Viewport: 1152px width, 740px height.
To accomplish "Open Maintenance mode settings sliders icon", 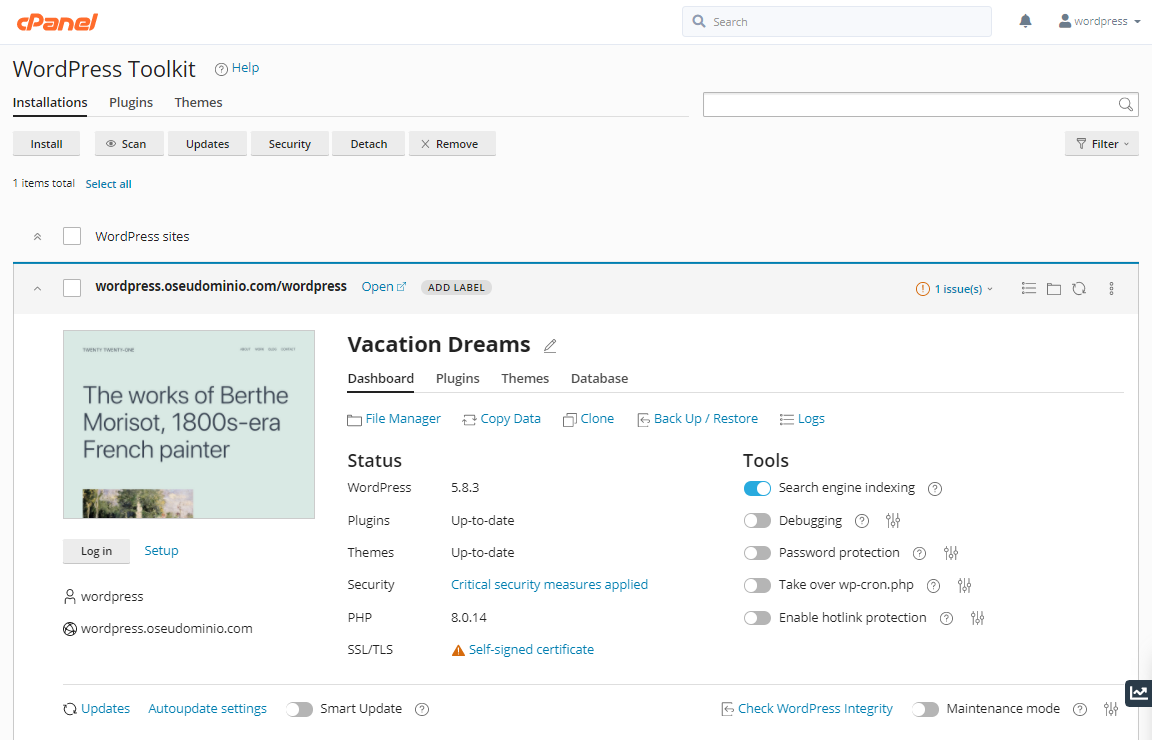I will click(x=1111, y=709).
